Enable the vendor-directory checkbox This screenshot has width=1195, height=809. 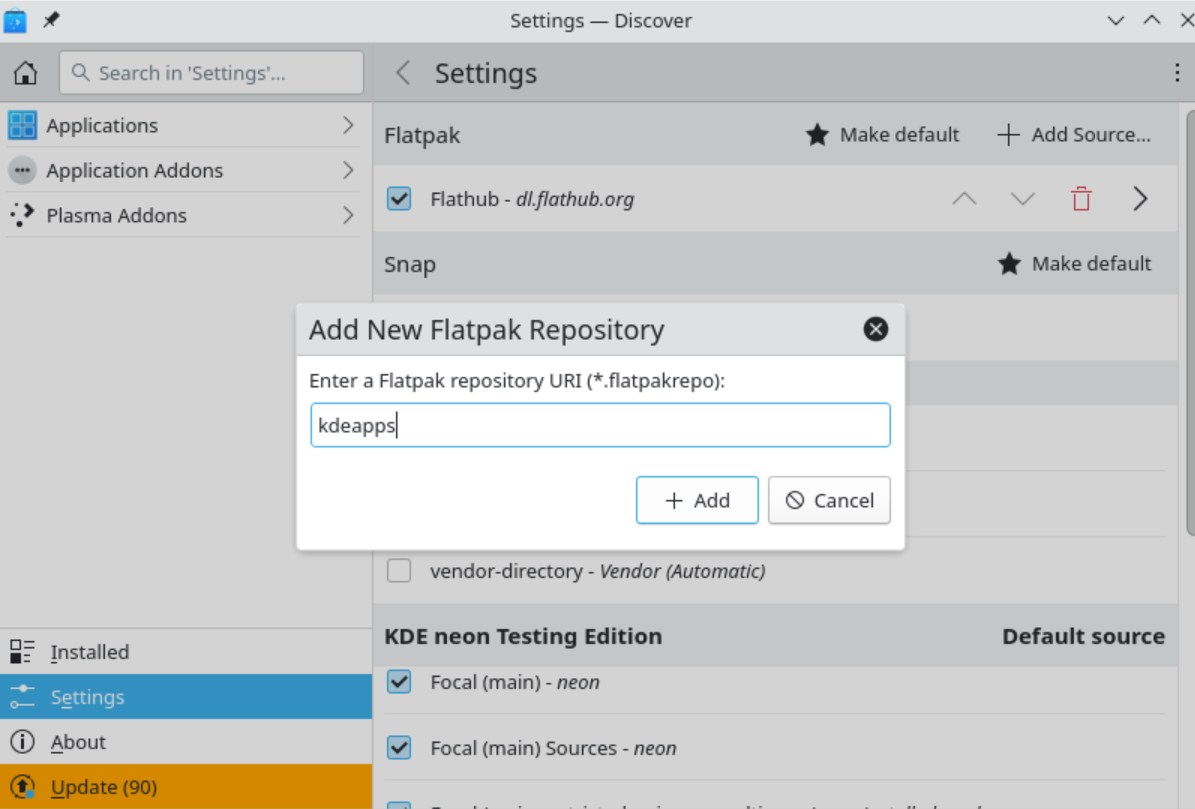click(399, 571)
